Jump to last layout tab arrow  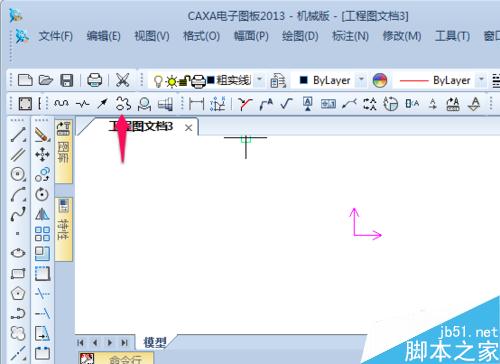(125, 342)
